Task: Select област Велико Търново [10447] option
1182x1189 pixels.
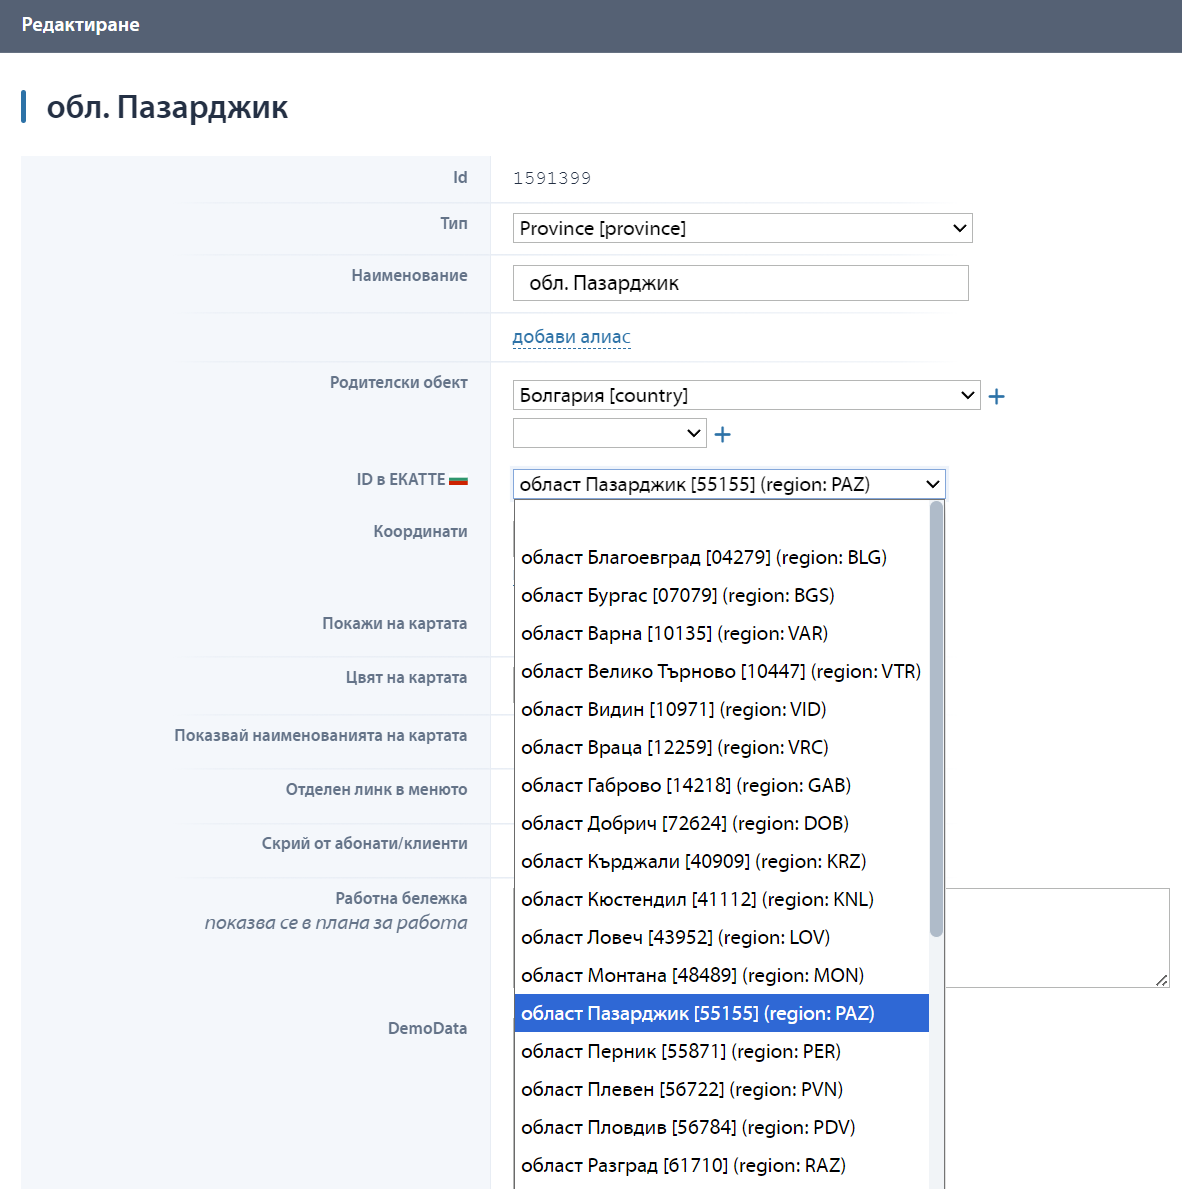Action: [x=721, y=671]
